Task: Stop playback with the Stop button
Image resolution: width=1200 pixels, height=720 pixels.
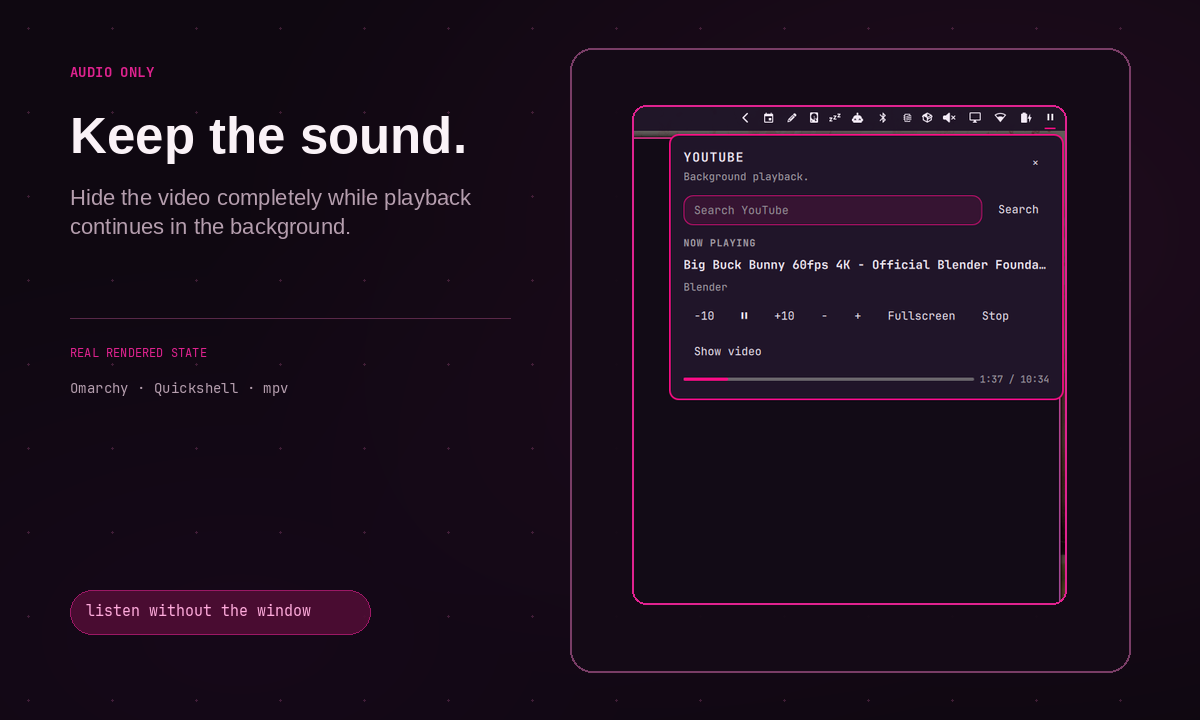Action: (x=995, y=316)
